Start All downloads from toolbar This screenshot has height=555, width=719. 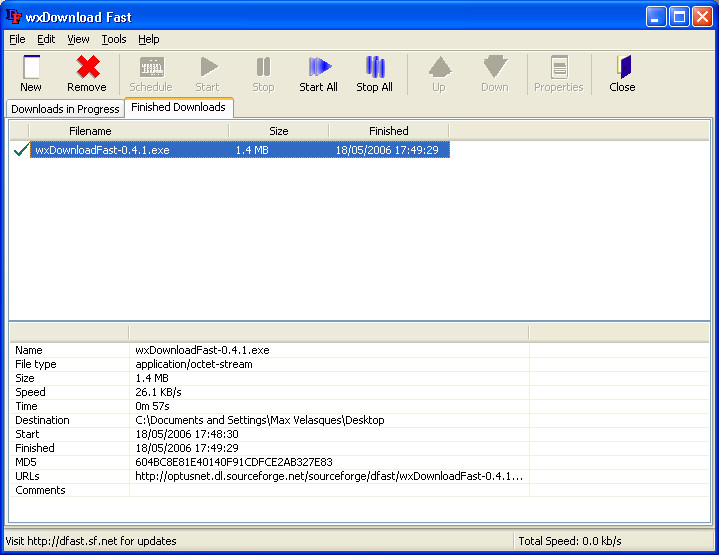[x=320, y=67]
